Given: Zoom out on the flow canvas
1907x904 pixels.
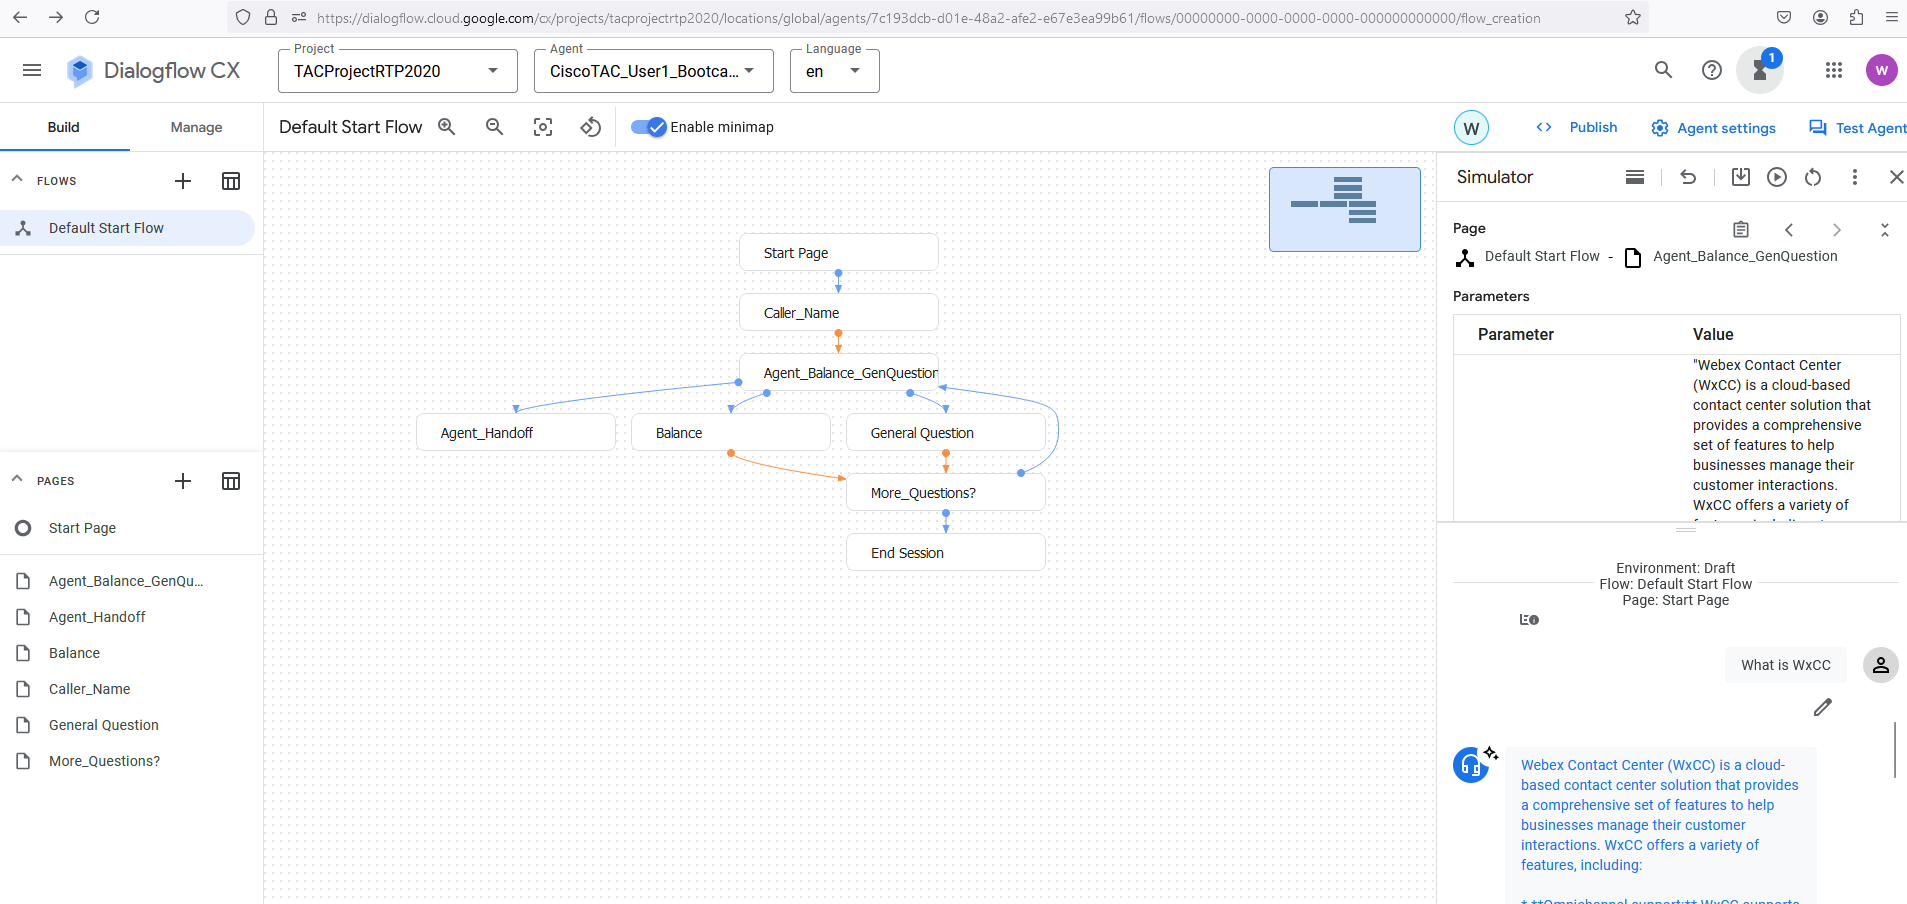Looking at the screenshot, I should click(x=495, y=127).
